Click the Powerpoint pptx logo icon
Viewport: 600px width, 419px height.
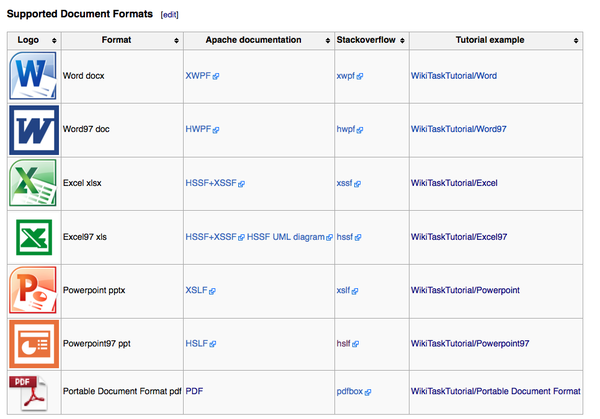click(32, 290)
